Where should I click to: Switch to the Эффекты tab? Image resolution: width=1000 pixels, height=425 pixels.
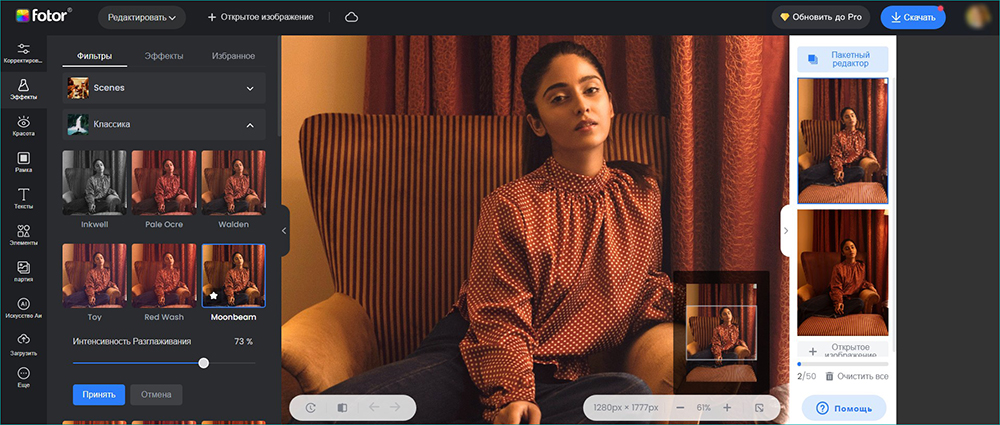[x=163, y=56]
